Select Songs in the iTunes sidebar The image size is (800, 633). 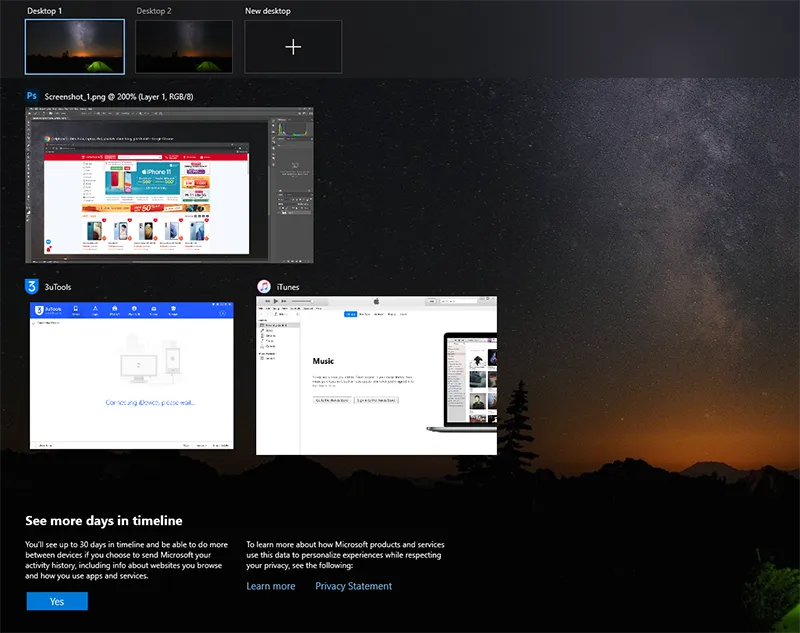pos(269,330)
